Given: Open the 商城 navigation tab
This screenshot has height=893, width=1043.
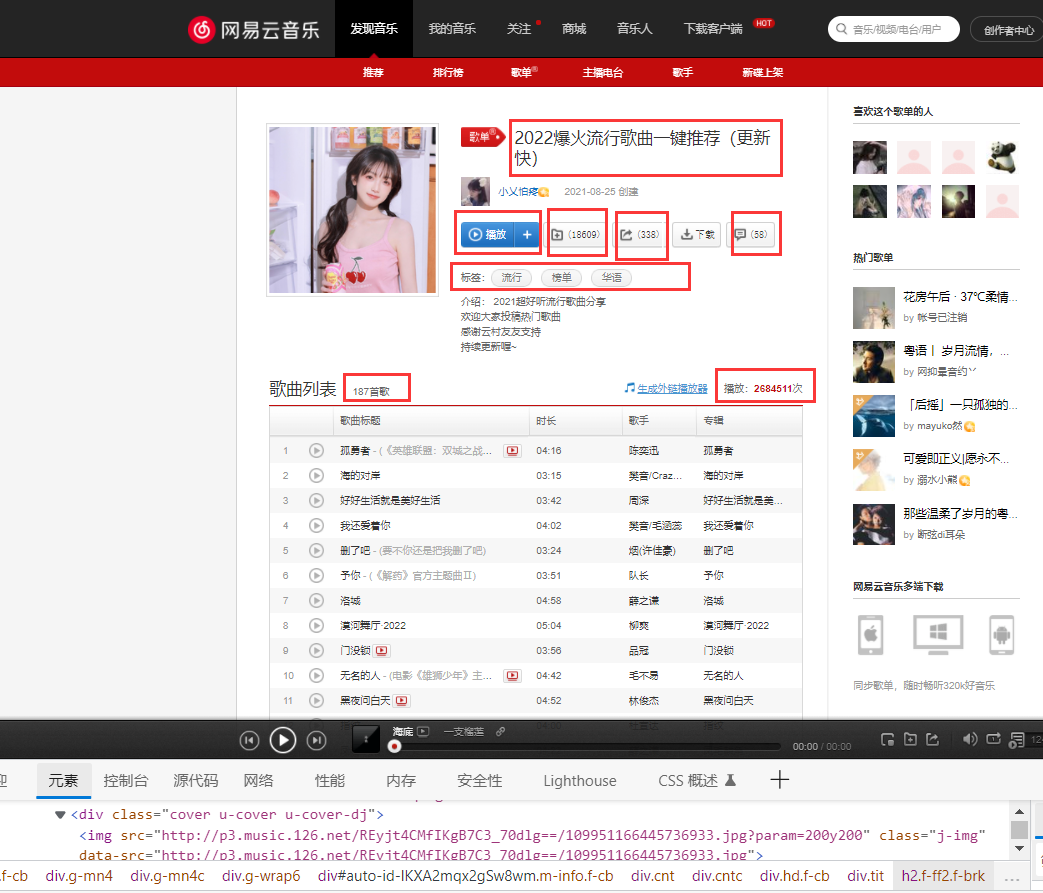Looking at the screenshot, I should point(574,29).
